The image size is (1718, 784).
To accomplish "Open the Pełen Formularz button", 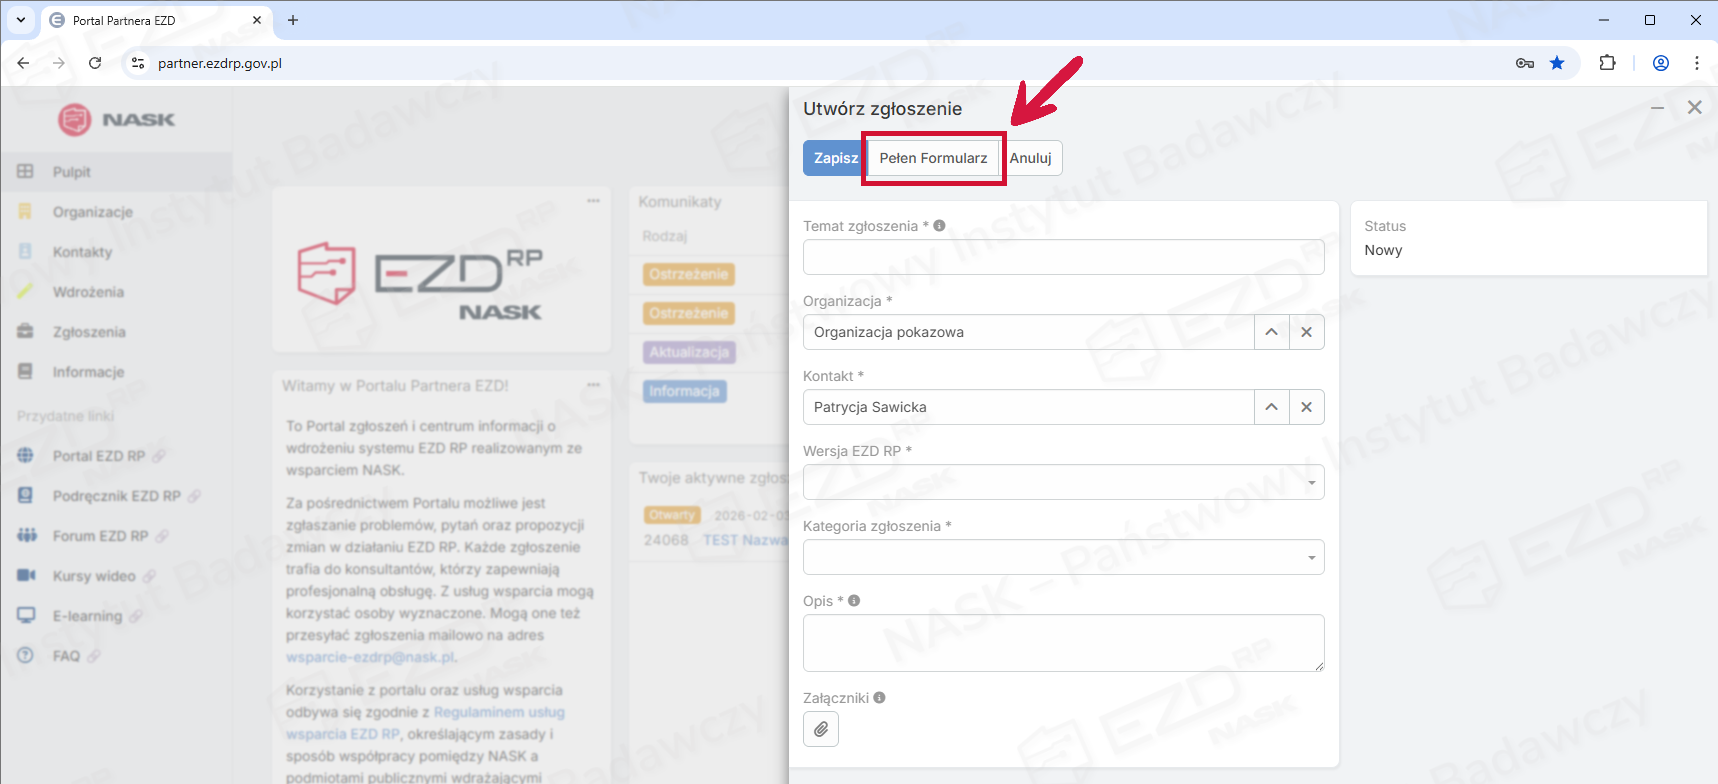I will pyautogui.click(x=933, y=158).
